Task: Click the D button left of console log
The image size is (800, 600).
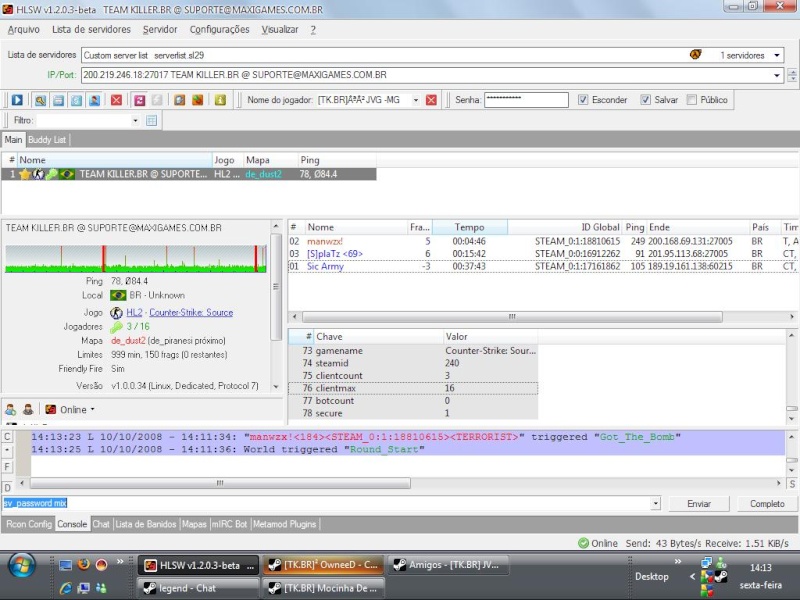Action: [x=7, y=487]
